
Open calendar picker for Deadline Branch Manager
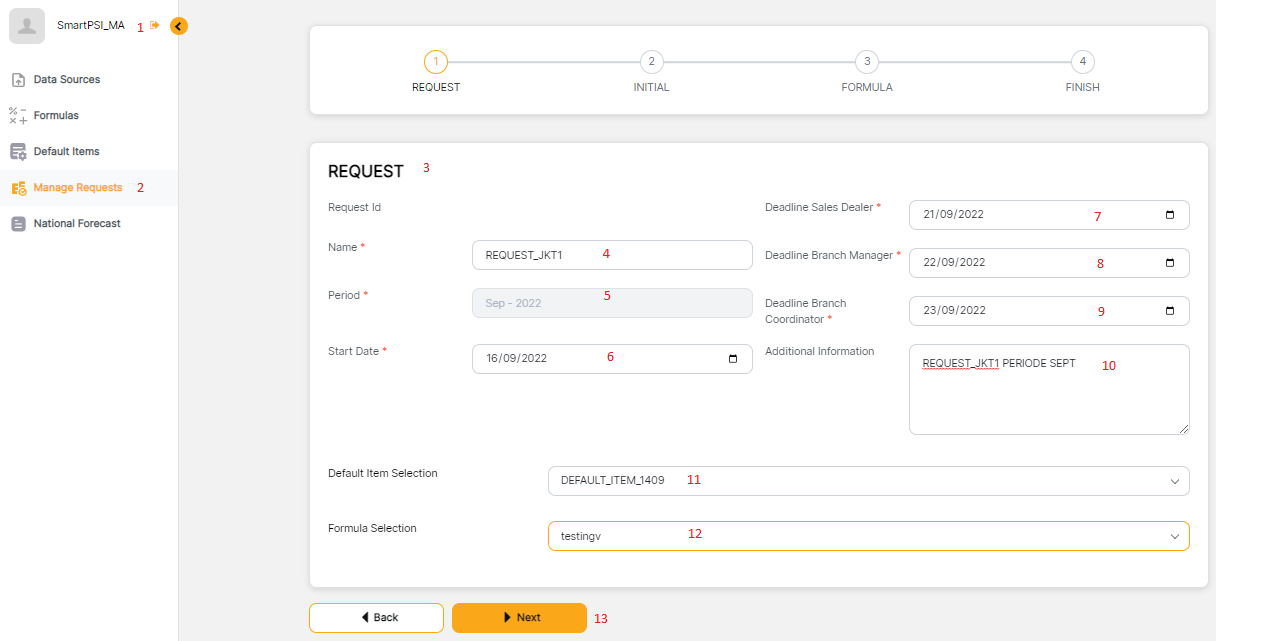[1169, 263]
